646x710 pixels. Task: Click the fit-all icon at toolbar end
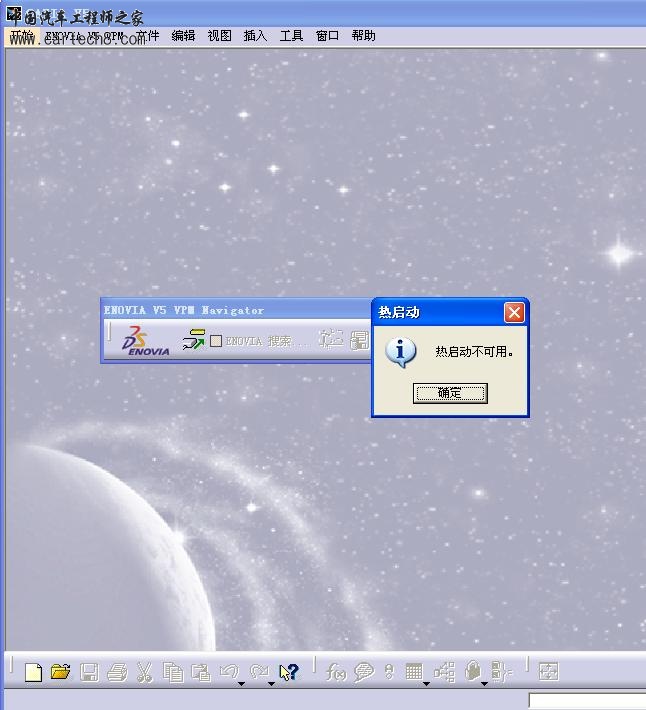[549, 672]
